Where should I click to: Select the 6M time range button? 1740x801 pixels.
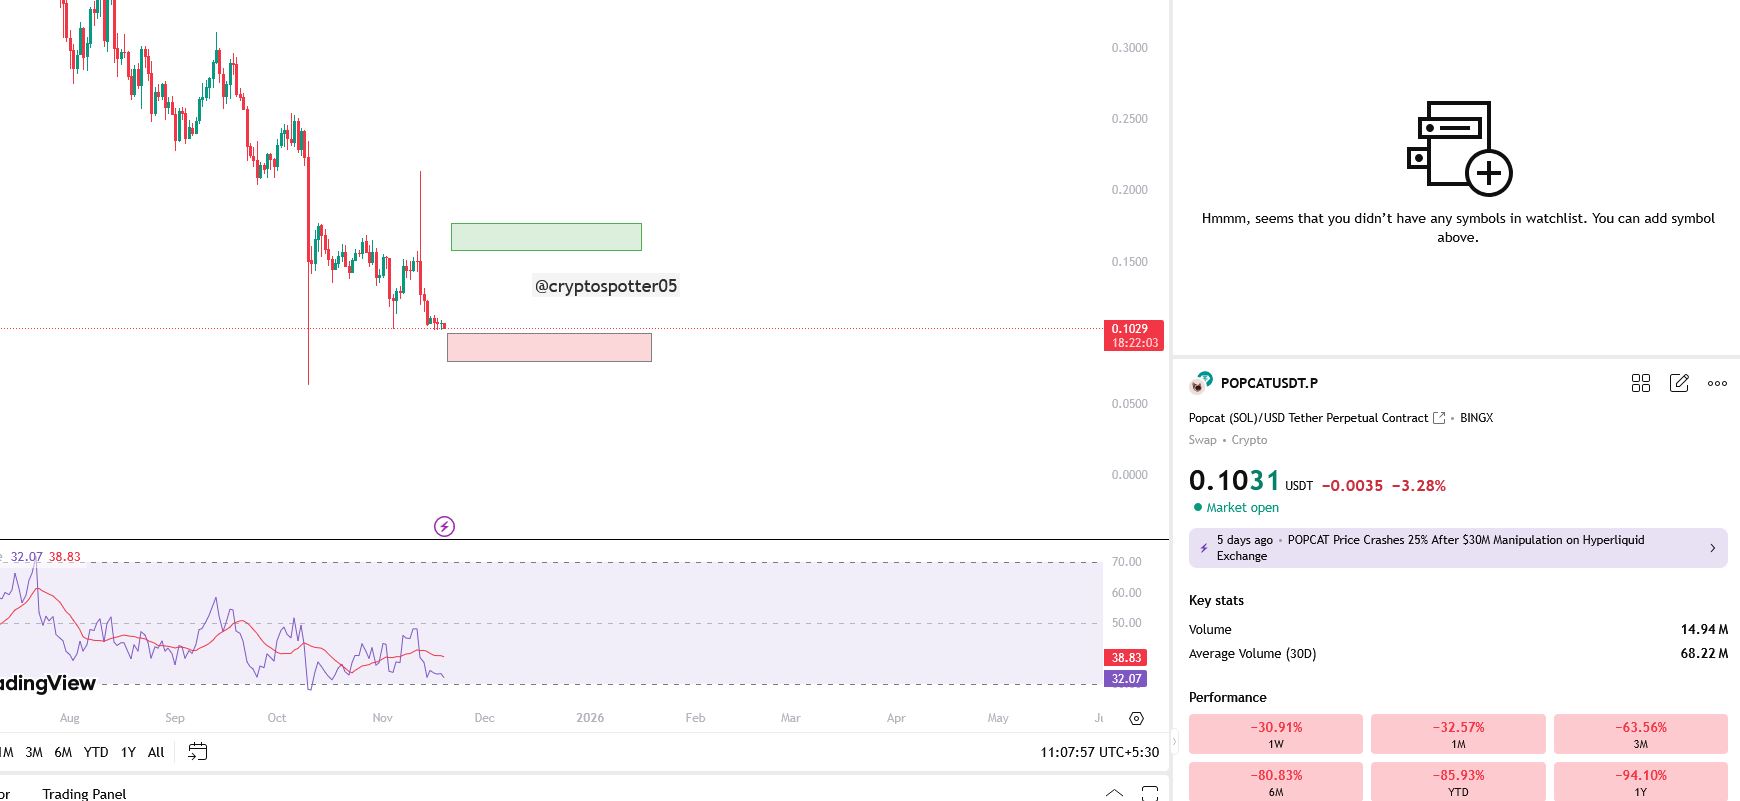pos(63,752)
